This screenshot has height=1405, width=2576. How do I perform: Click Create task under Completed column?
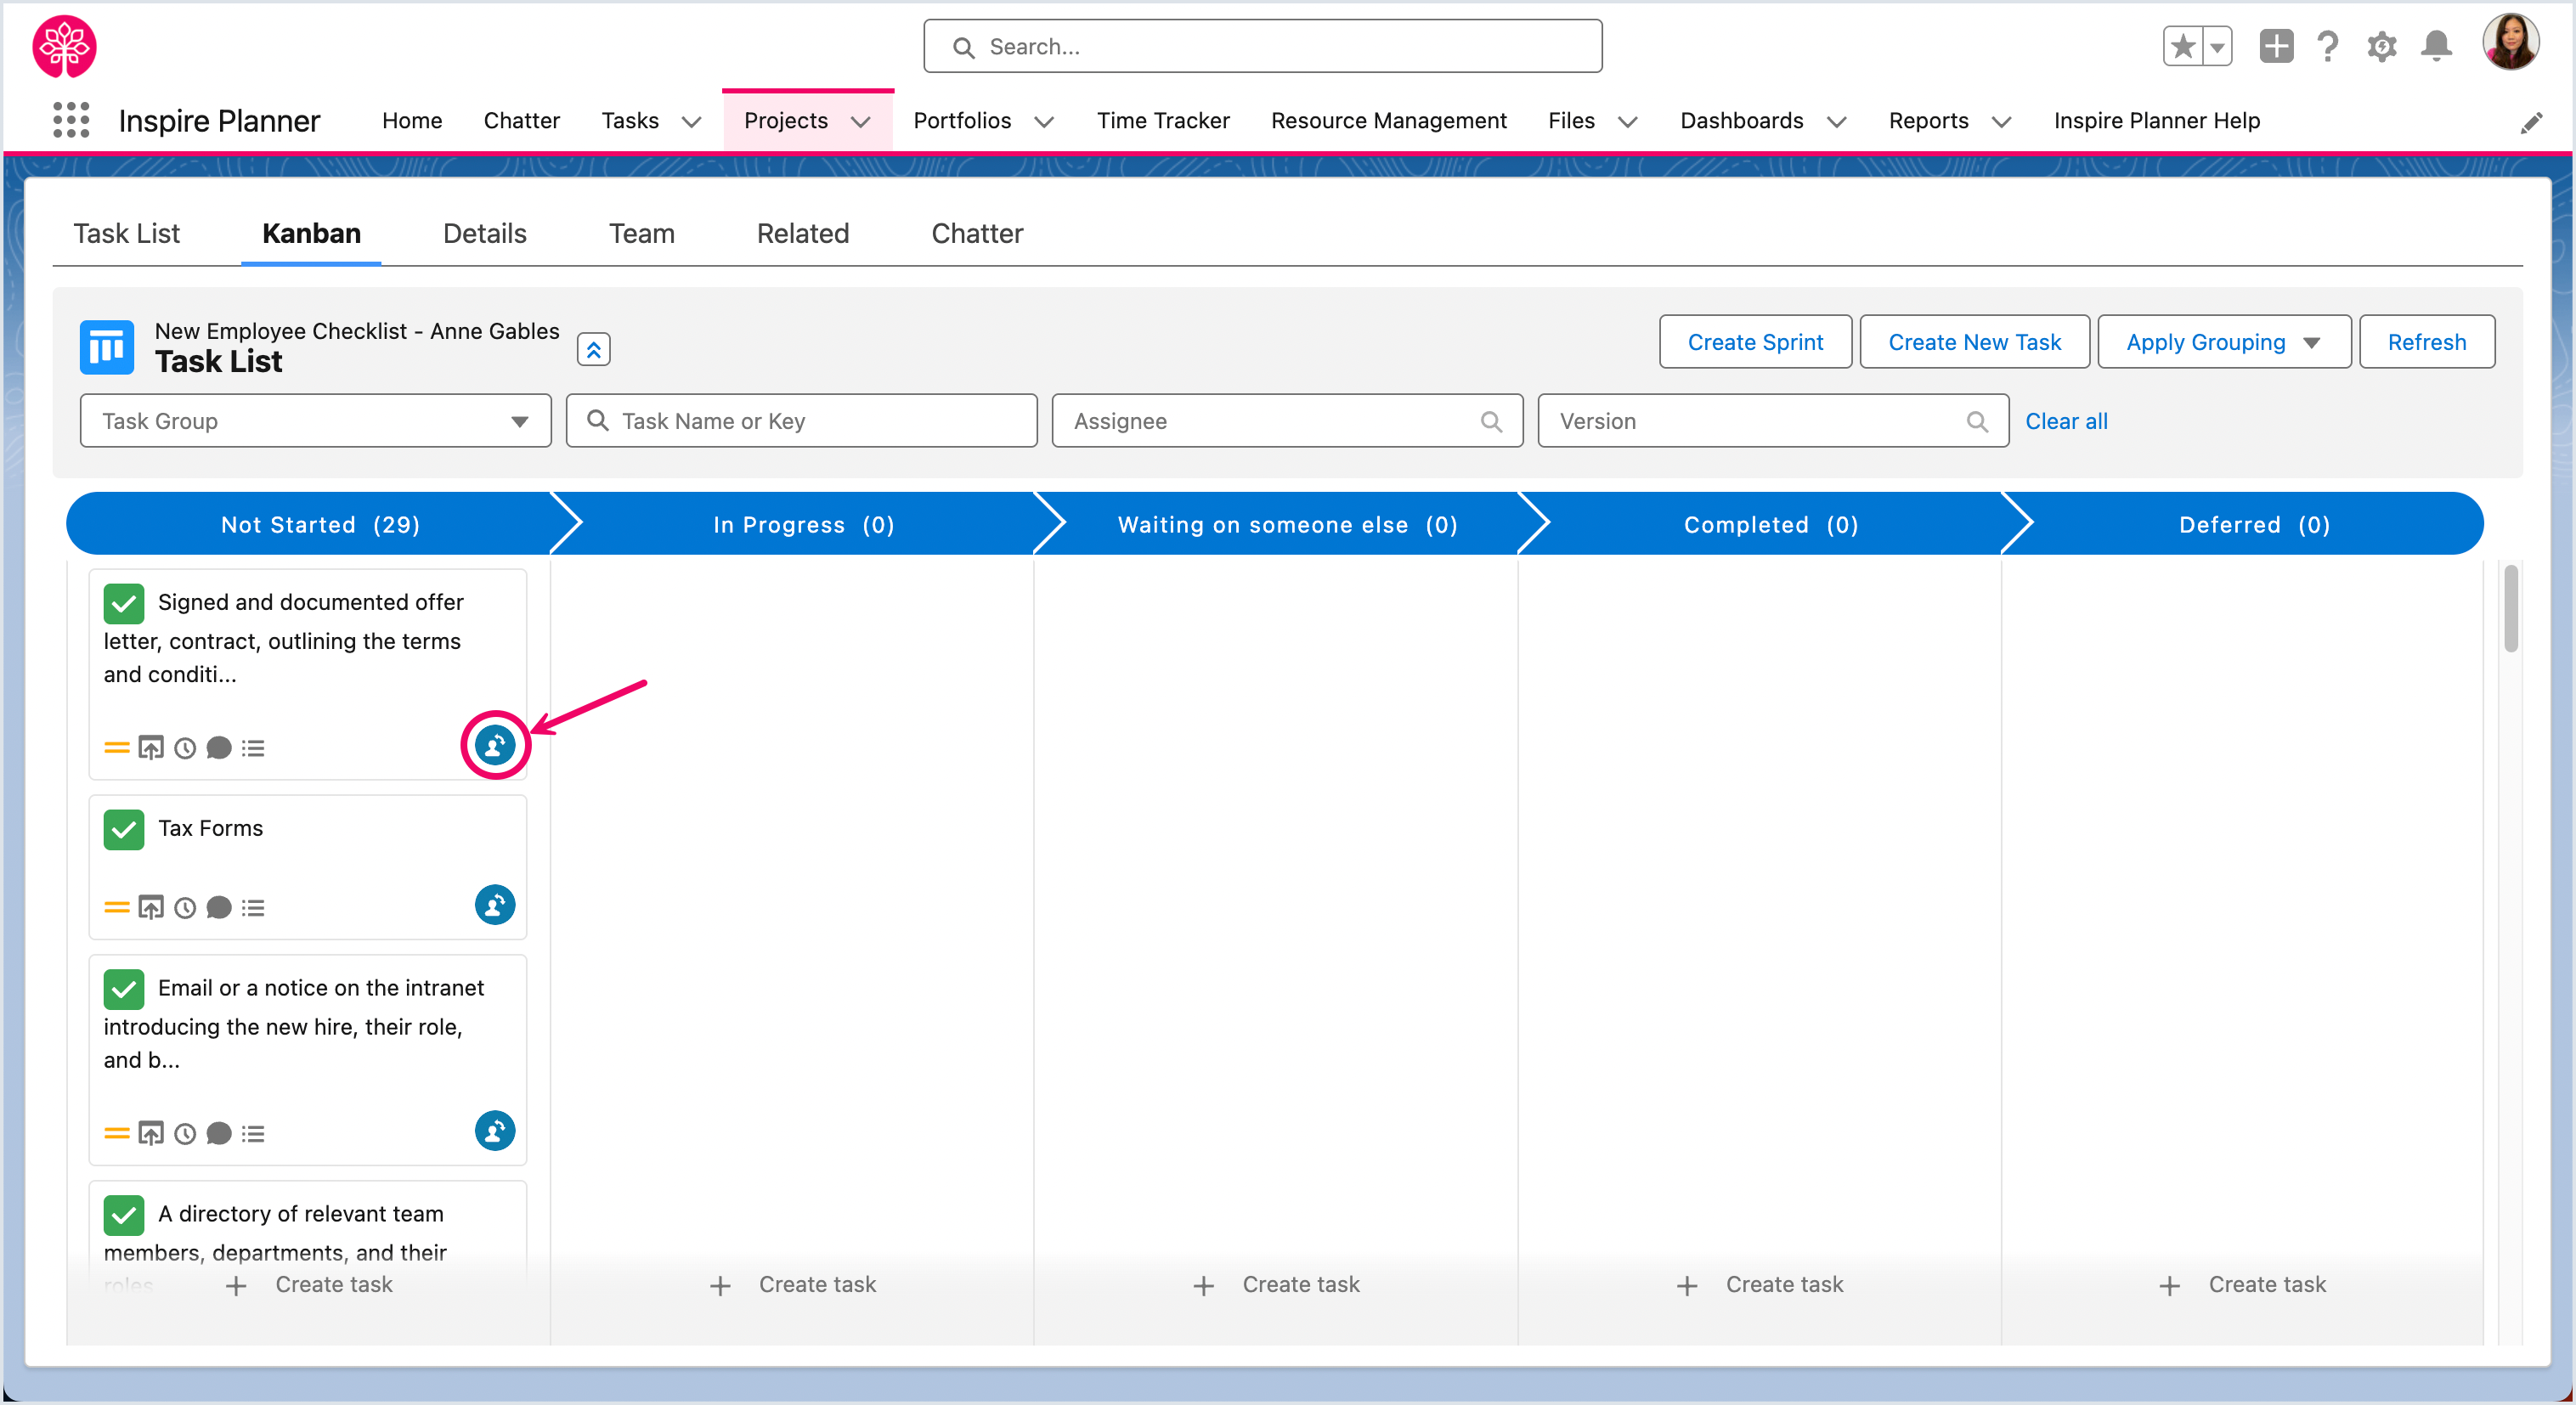(1760, 1285)
